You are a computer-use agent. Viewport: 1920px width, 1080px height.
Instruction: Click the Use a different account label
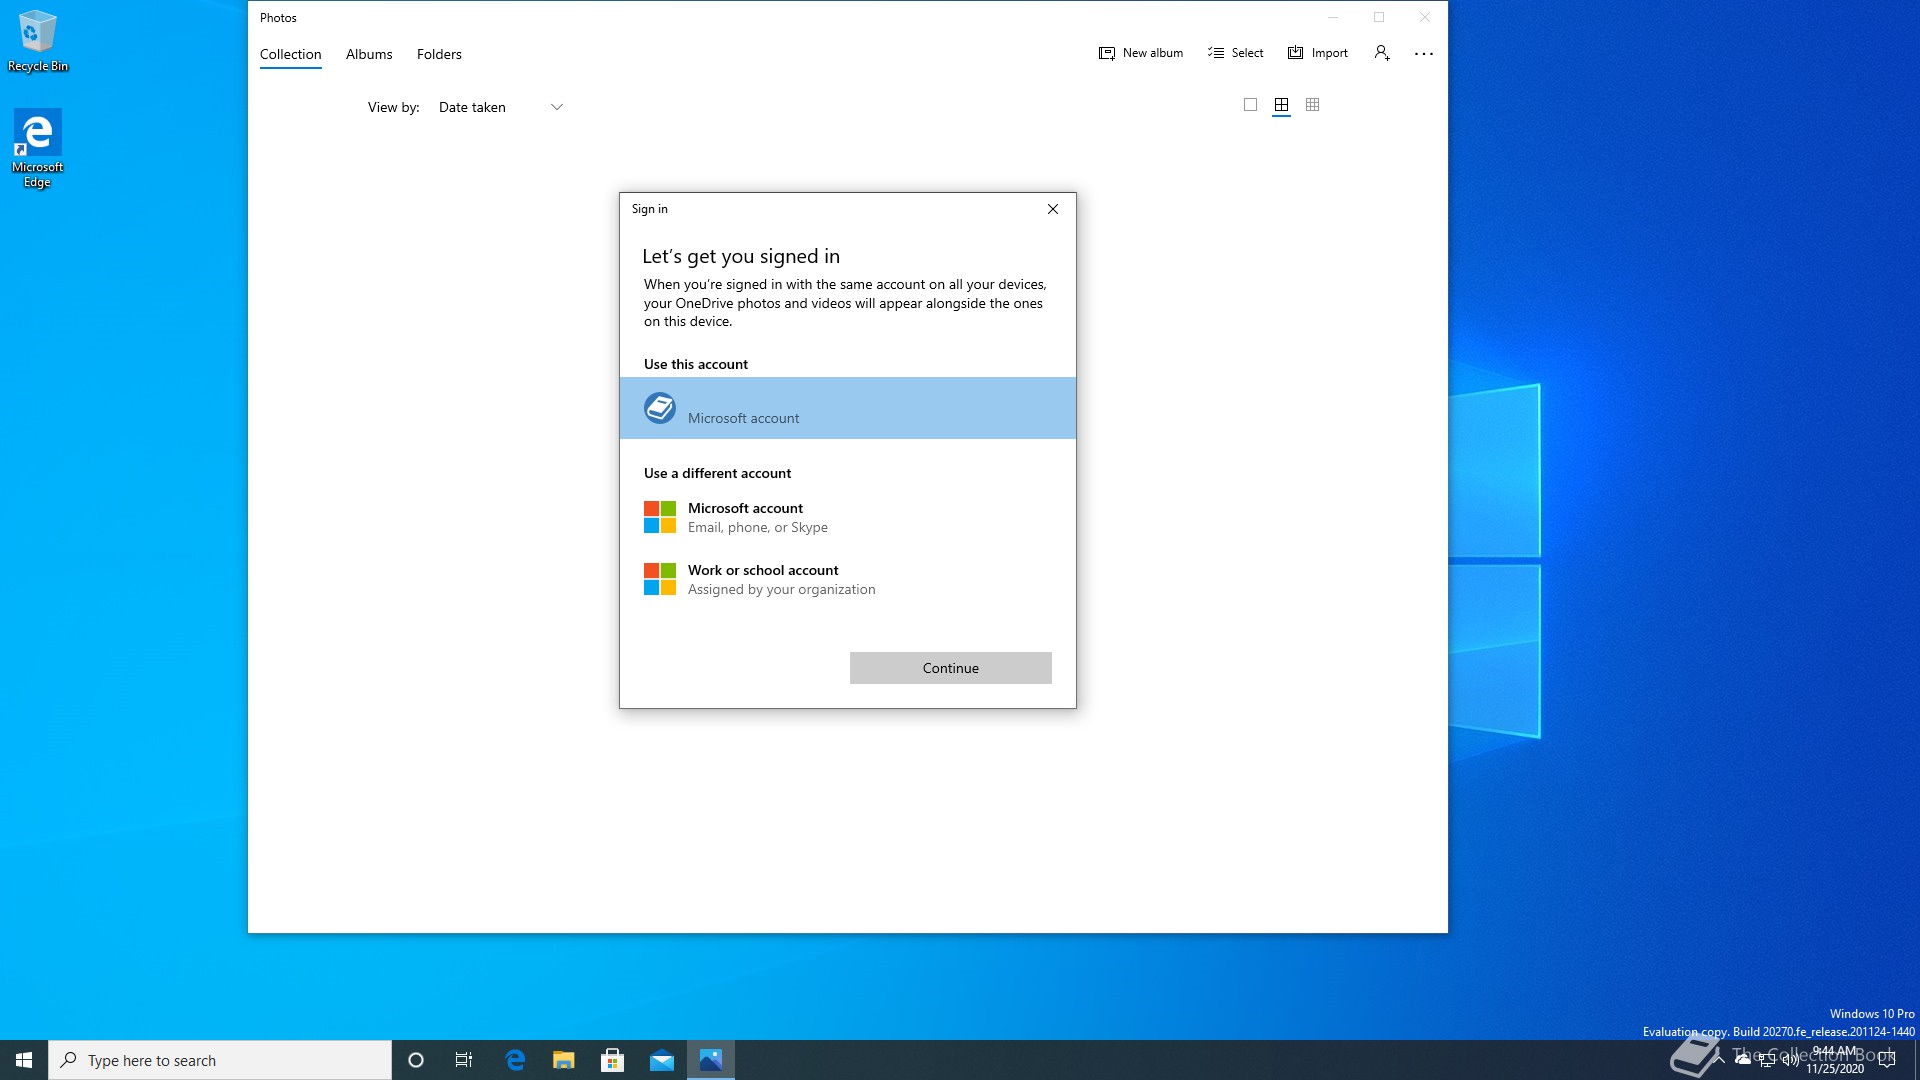coord(717,473)
